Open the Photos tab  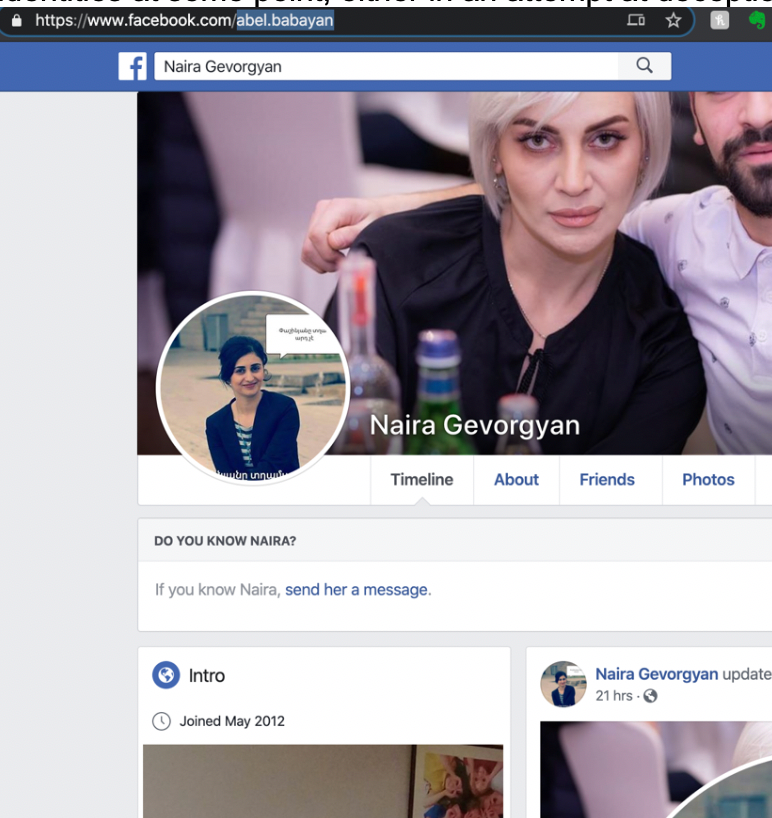point(708,479)
